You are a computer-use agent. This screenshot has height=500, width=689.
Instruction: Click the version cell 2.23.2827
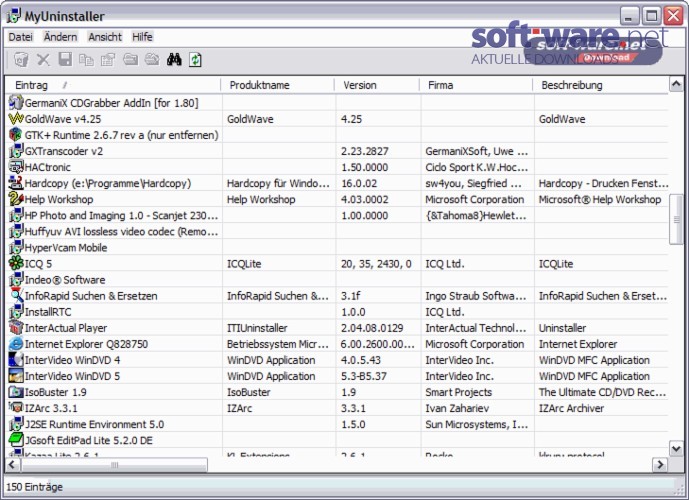point(365,151)
